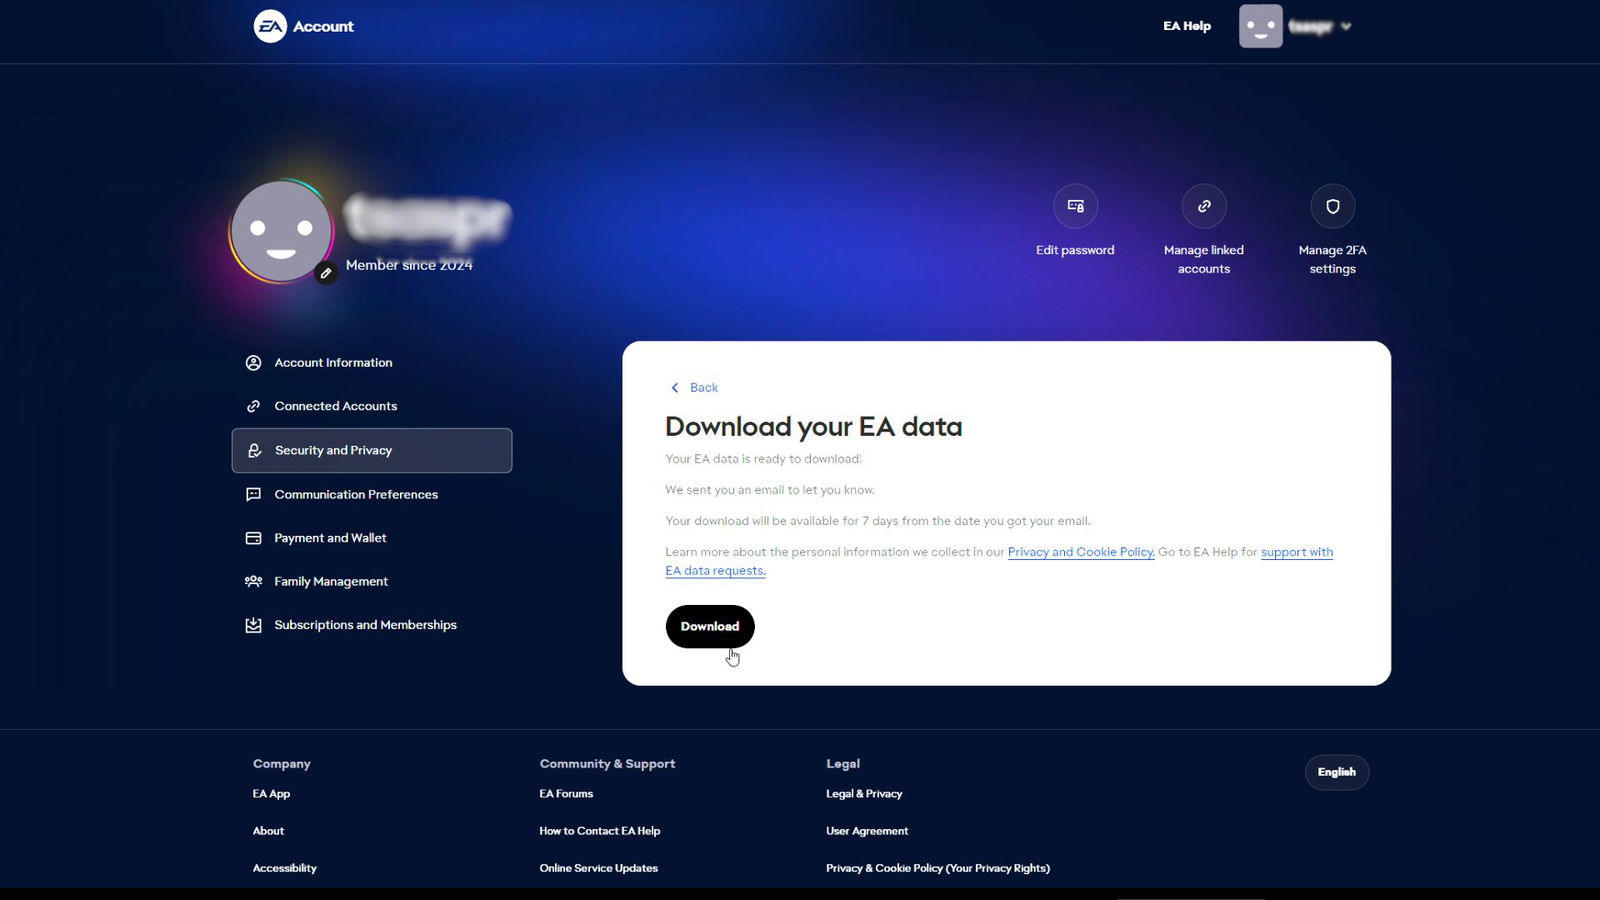Open Account Information section
Viewport: 1600px width, 900px height.
[333, 363]
